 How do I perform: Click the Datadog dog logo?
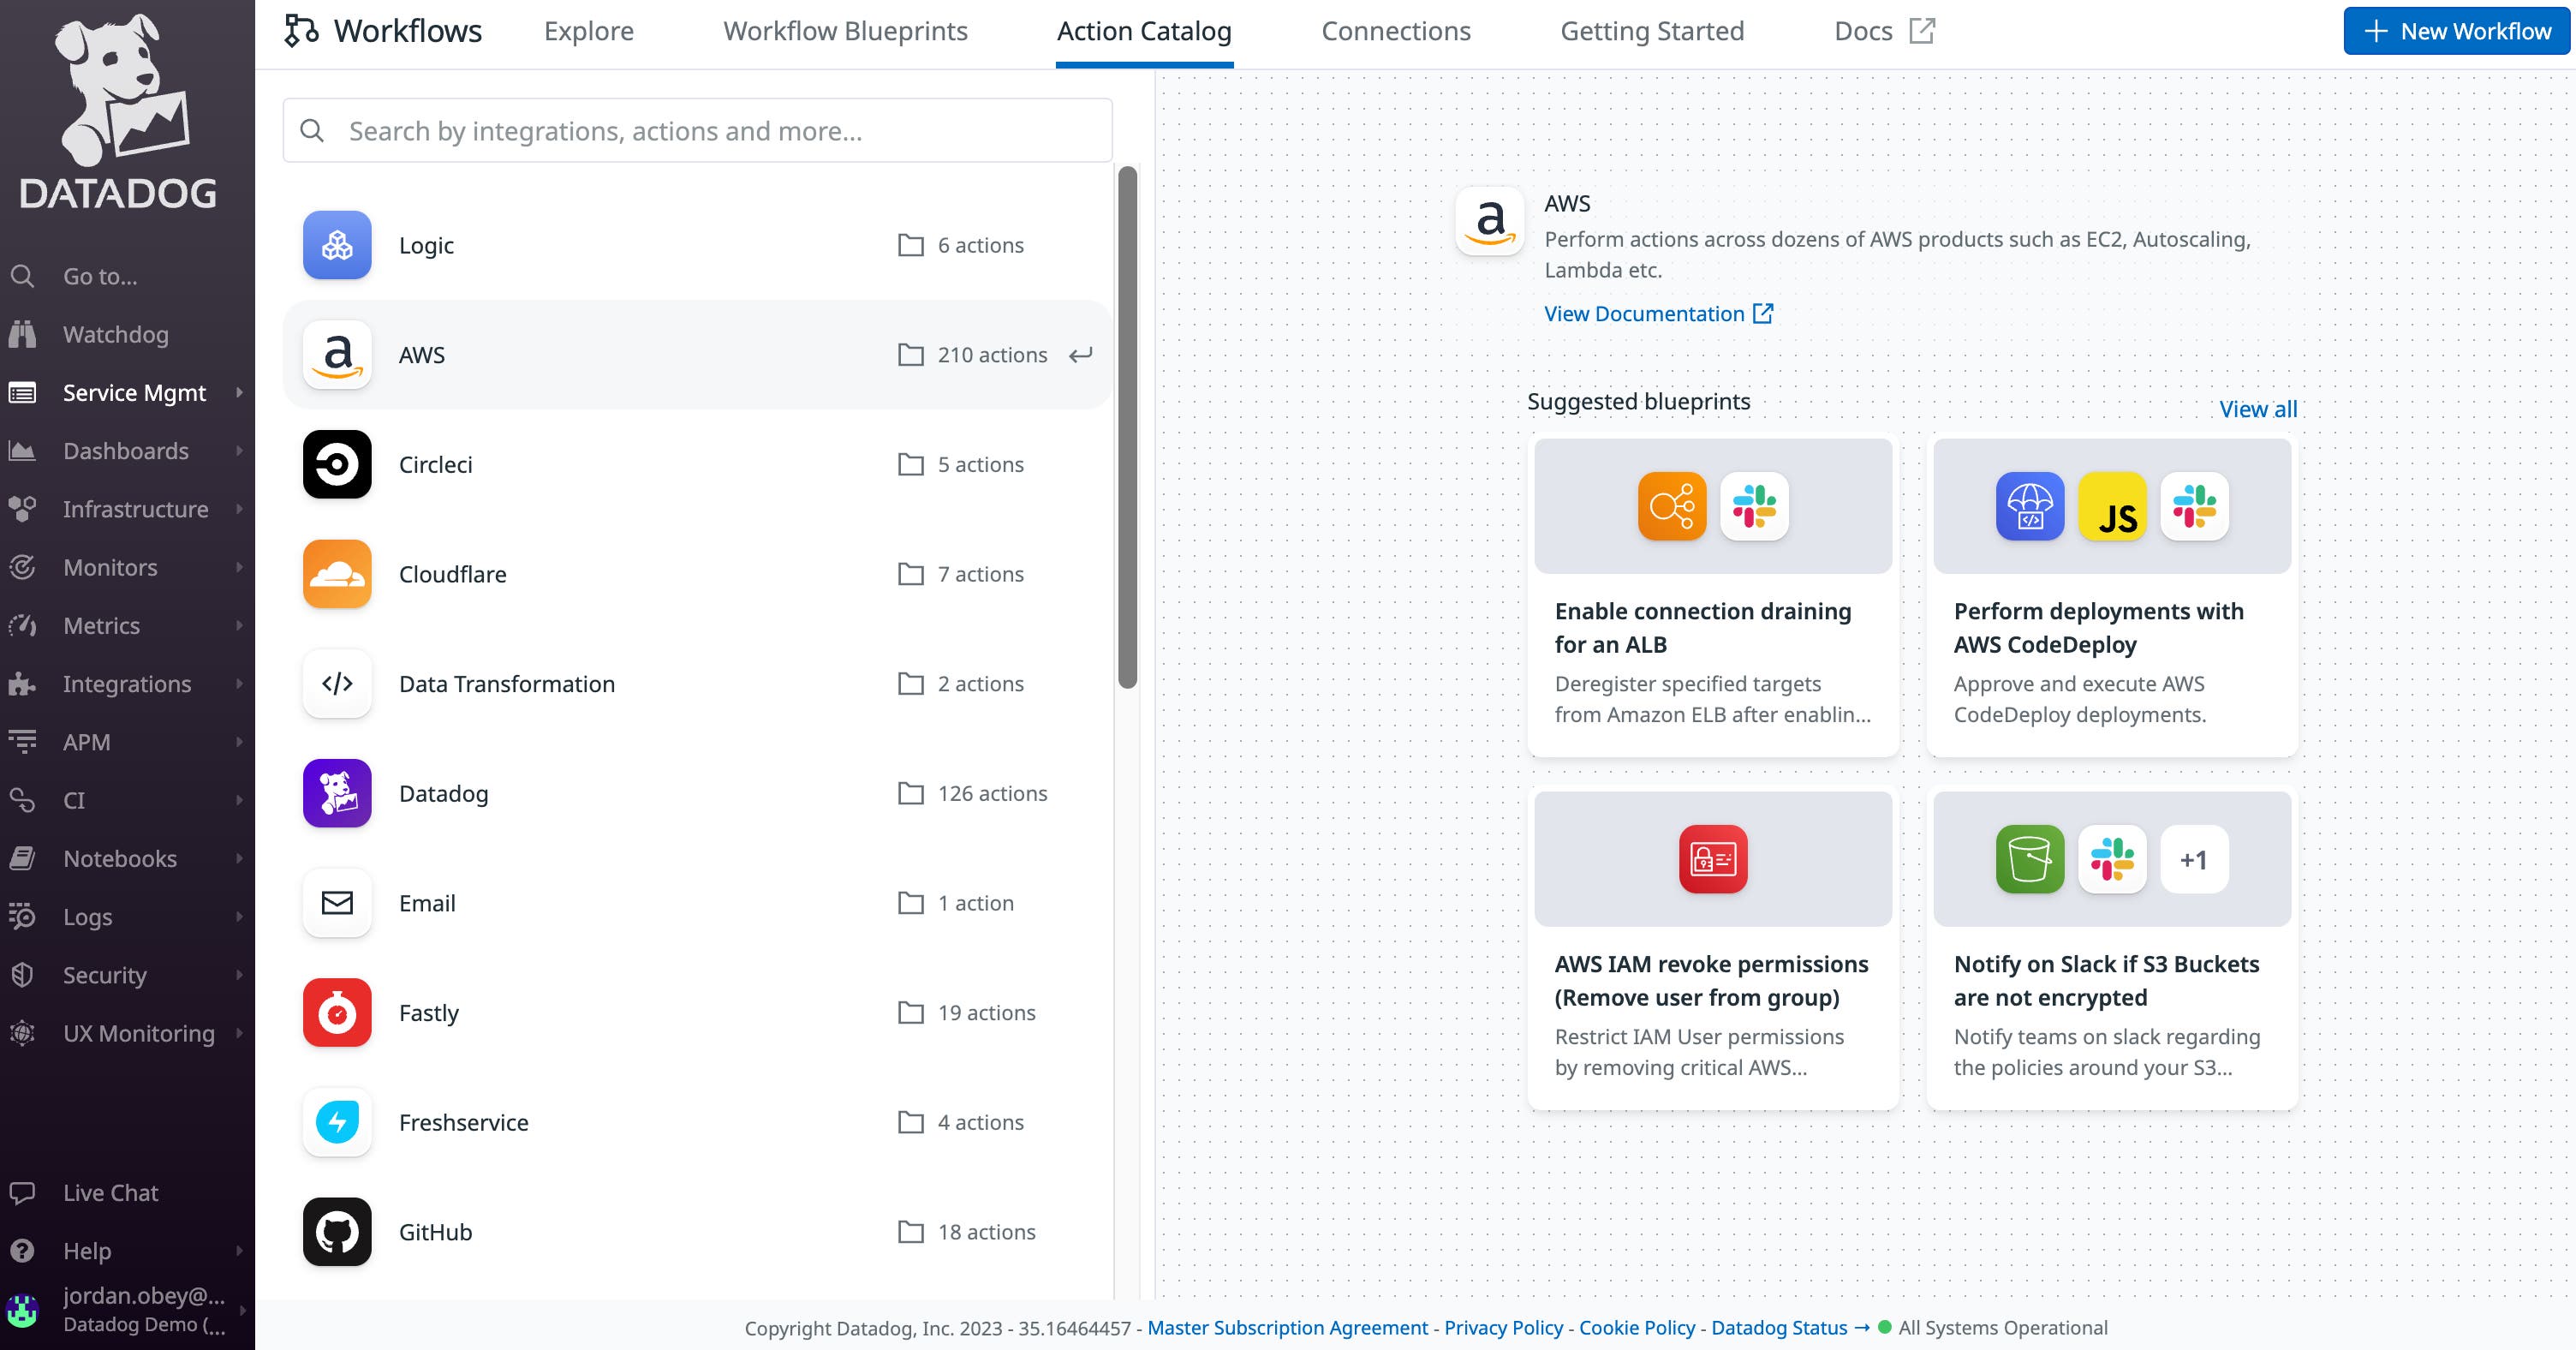[x=120, y=105]
